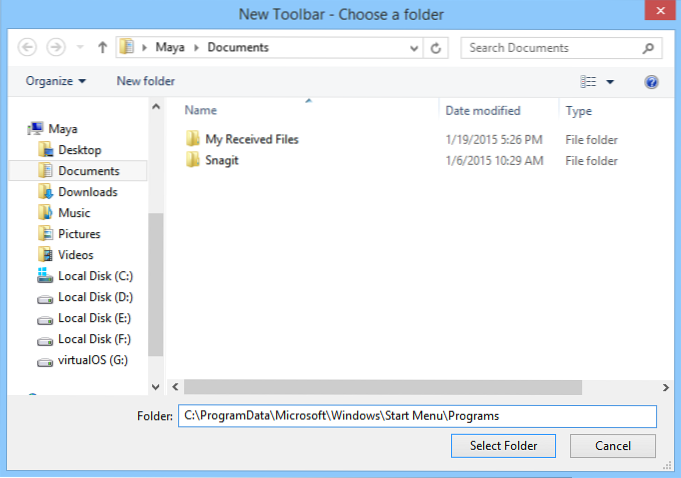This screenshot has width=681, height=478.
Task: Select Local Disk (D:) drive
Action: (95, 297)
